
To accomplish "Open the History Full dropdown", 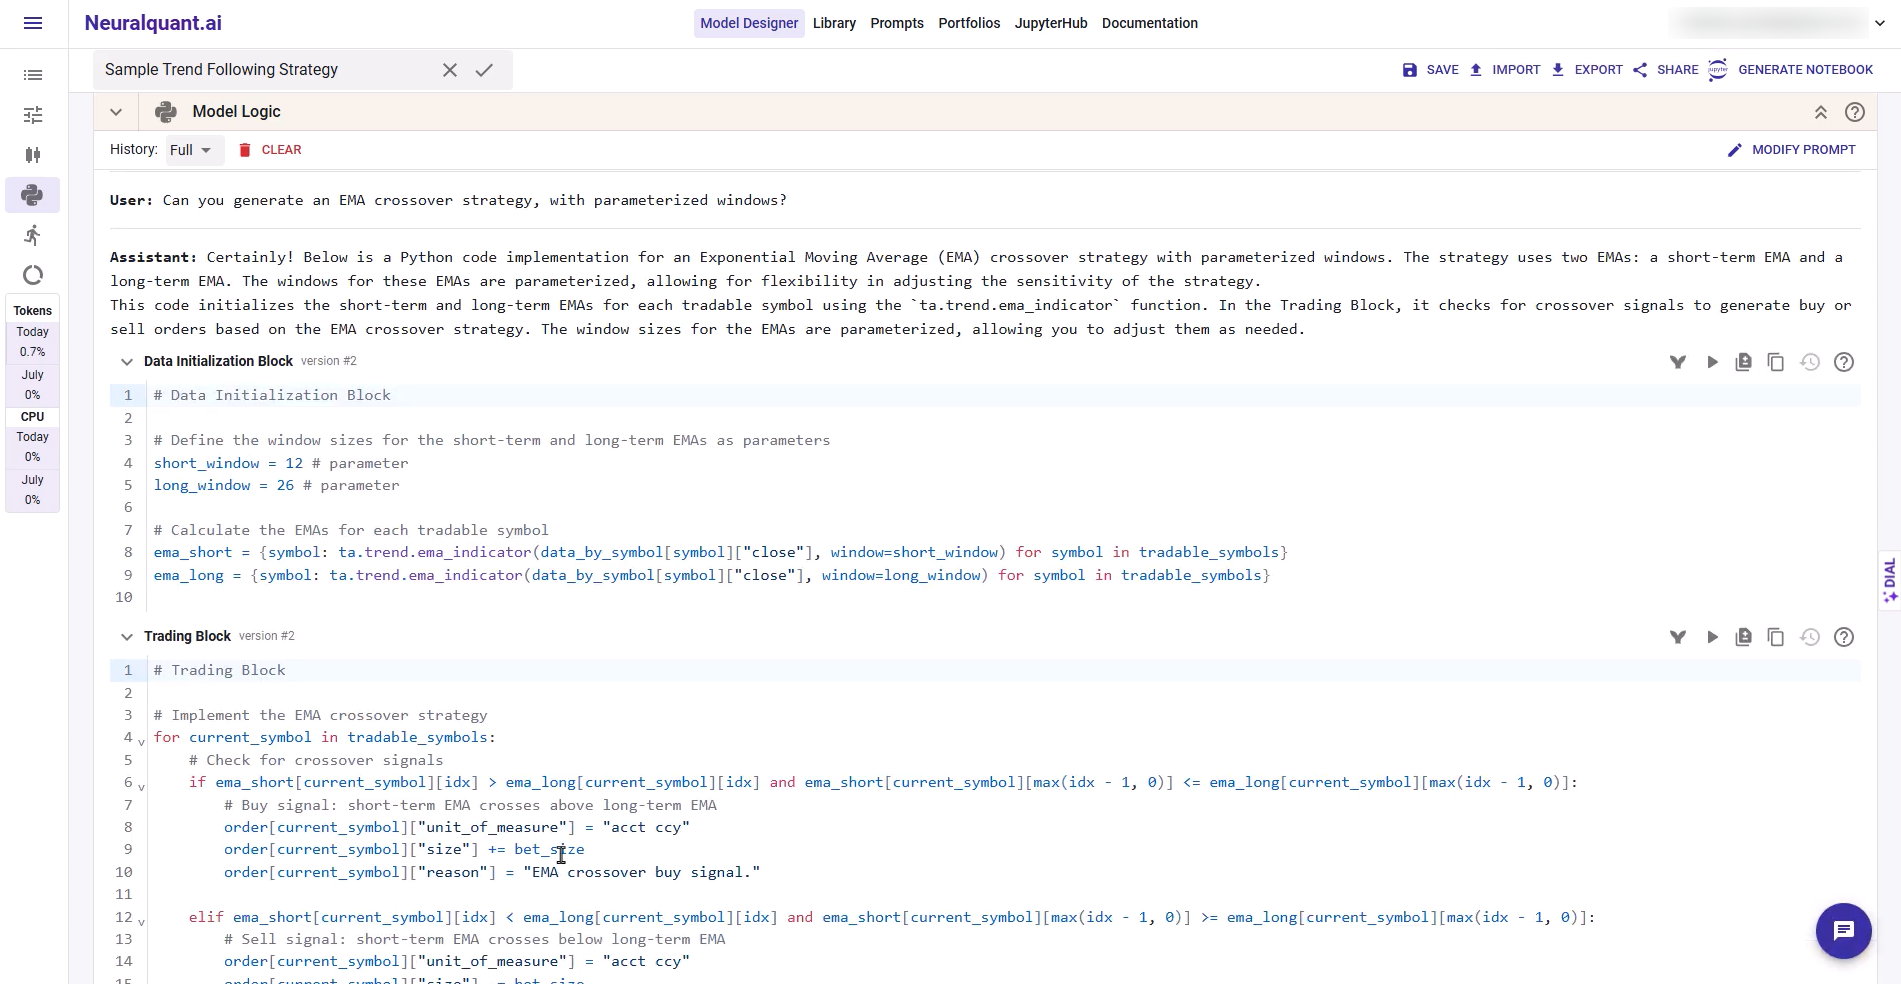I will [190, 150].
